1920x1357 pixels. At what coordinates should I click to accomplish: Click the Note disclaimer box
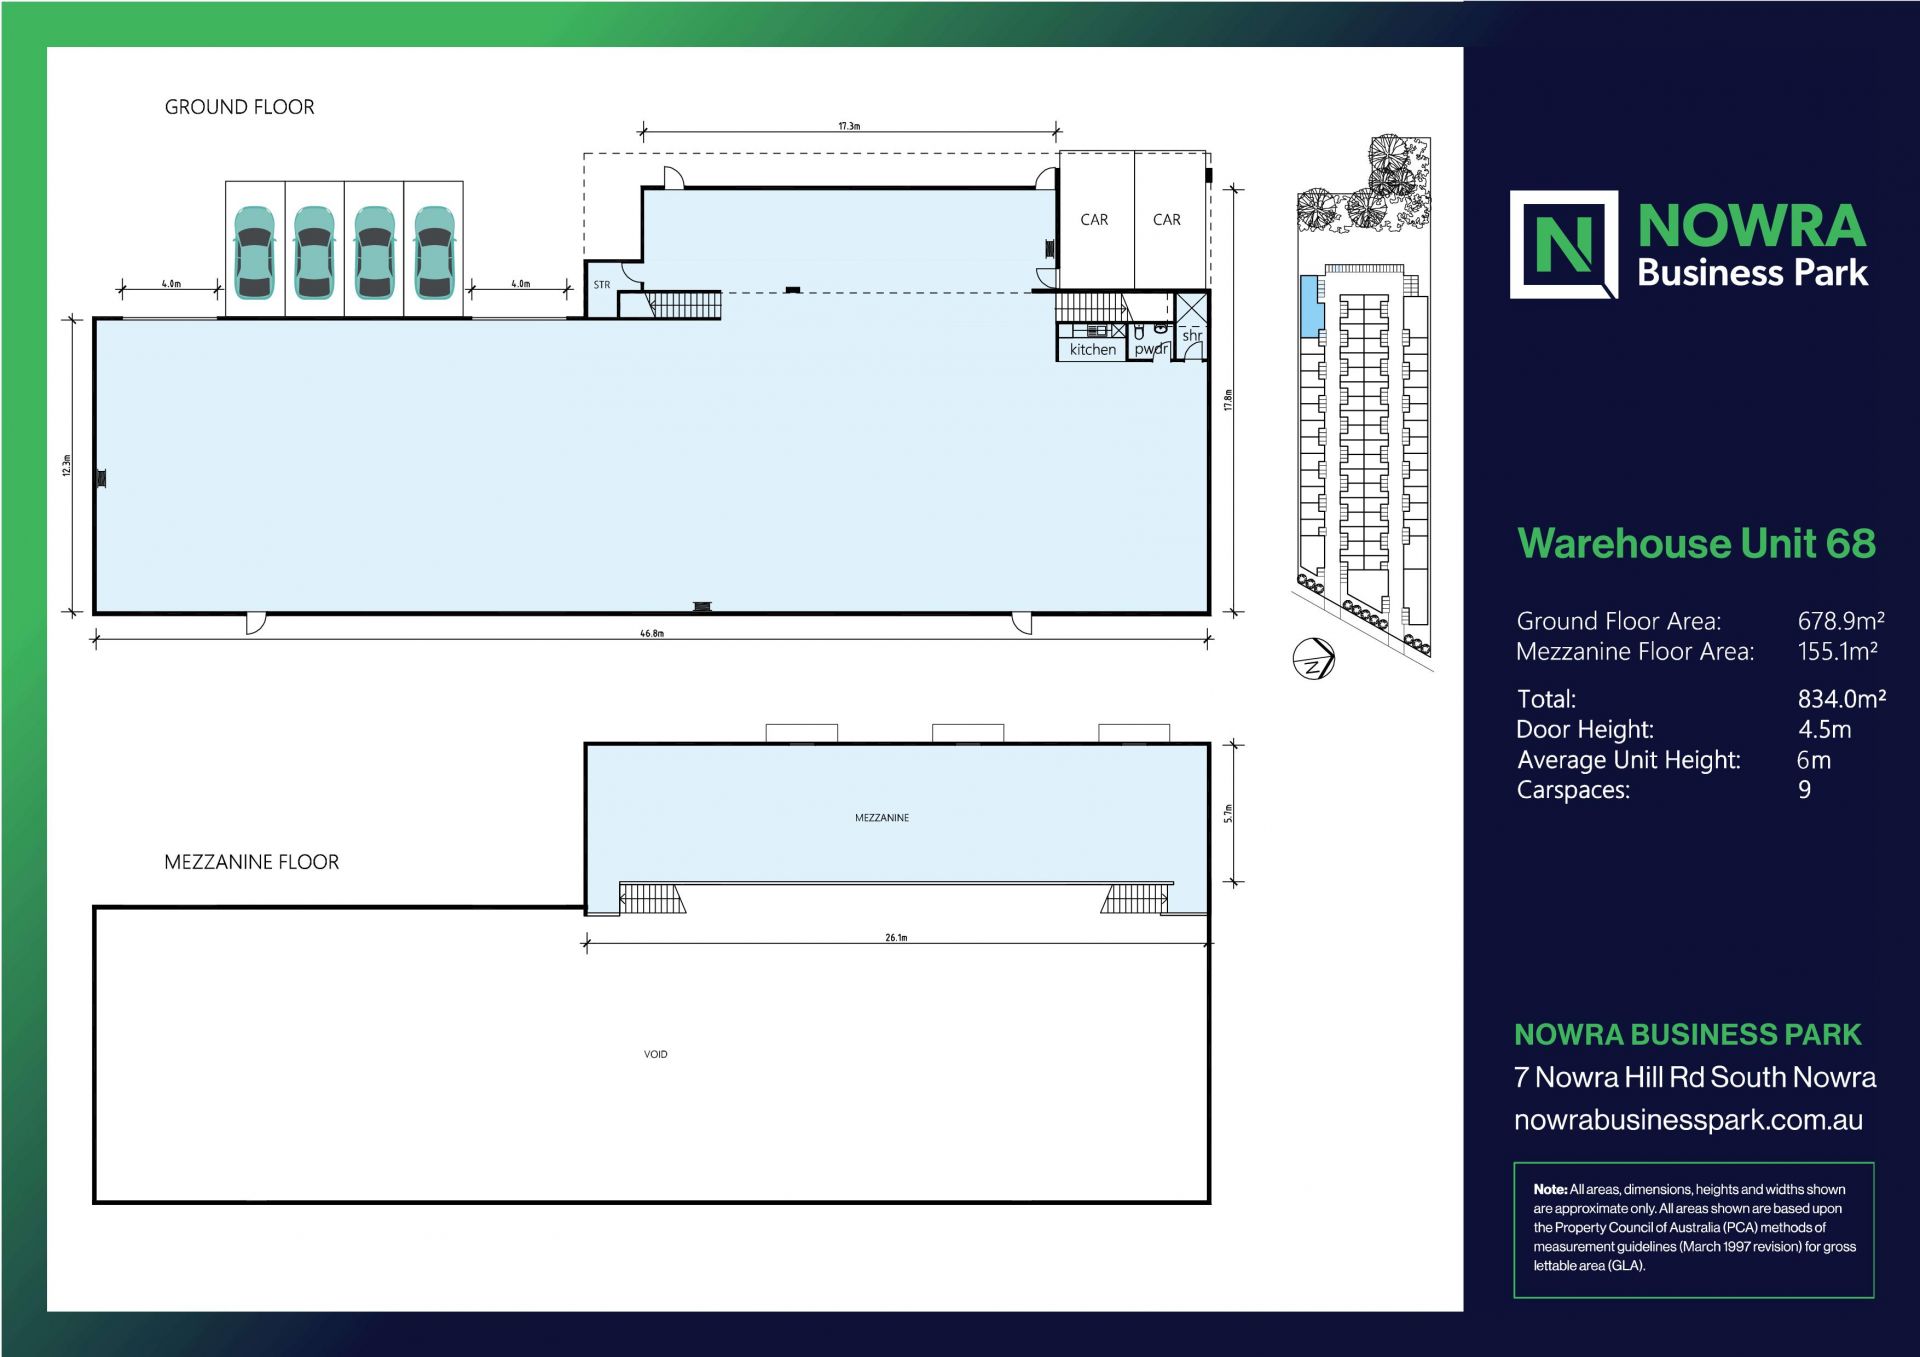(1693, 1229)
